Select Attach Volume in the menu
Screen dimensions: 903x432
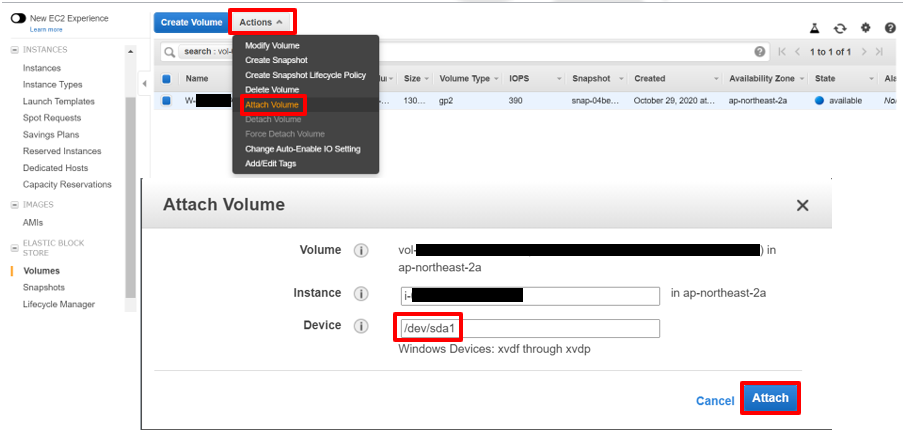tap(272, 105)
